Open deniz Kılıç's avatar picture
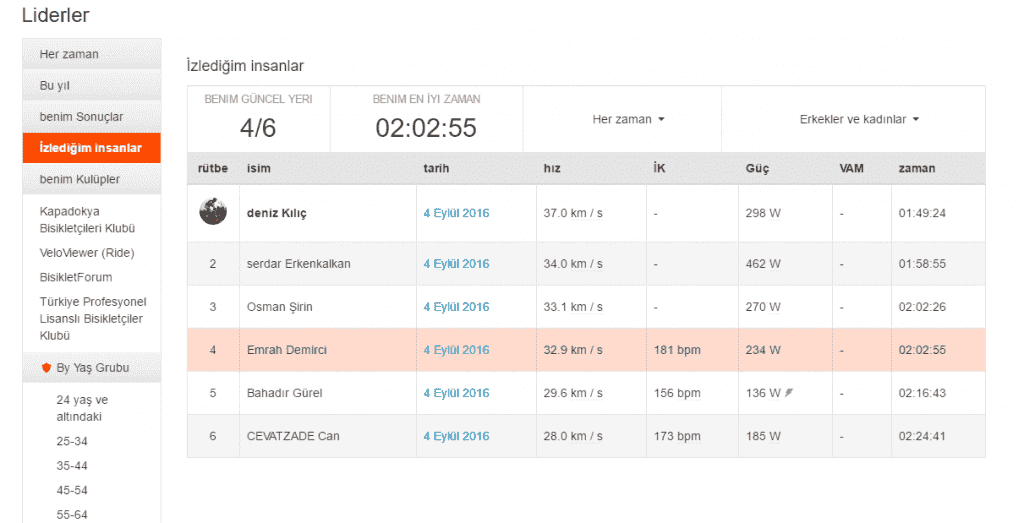The width and height of the screenshot is (1024, 523). (213, 212)
